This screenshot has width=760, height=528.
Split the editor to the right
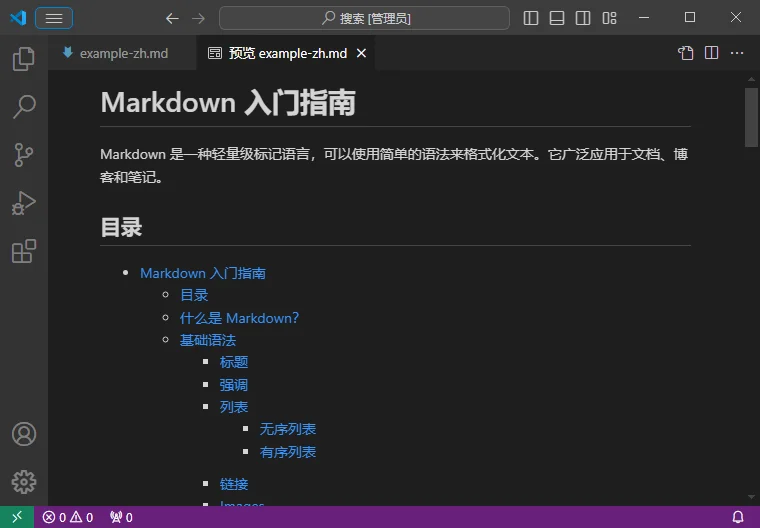(711, 53)
